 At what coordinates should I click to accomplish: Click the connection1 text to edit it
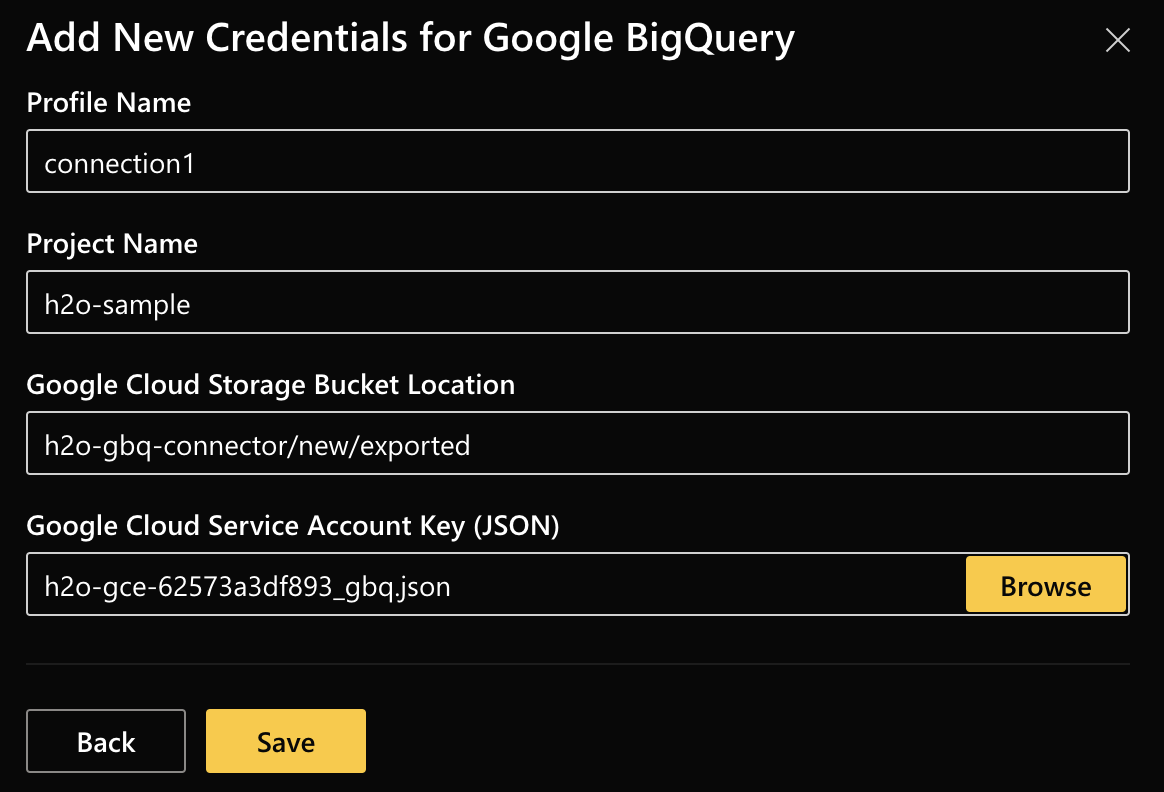click(x=120, y=163)
